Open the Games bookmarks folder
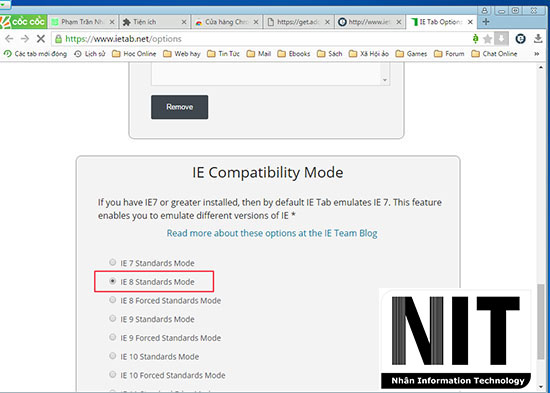The height and width of the screenshot is (393, 550). point(411,54)
